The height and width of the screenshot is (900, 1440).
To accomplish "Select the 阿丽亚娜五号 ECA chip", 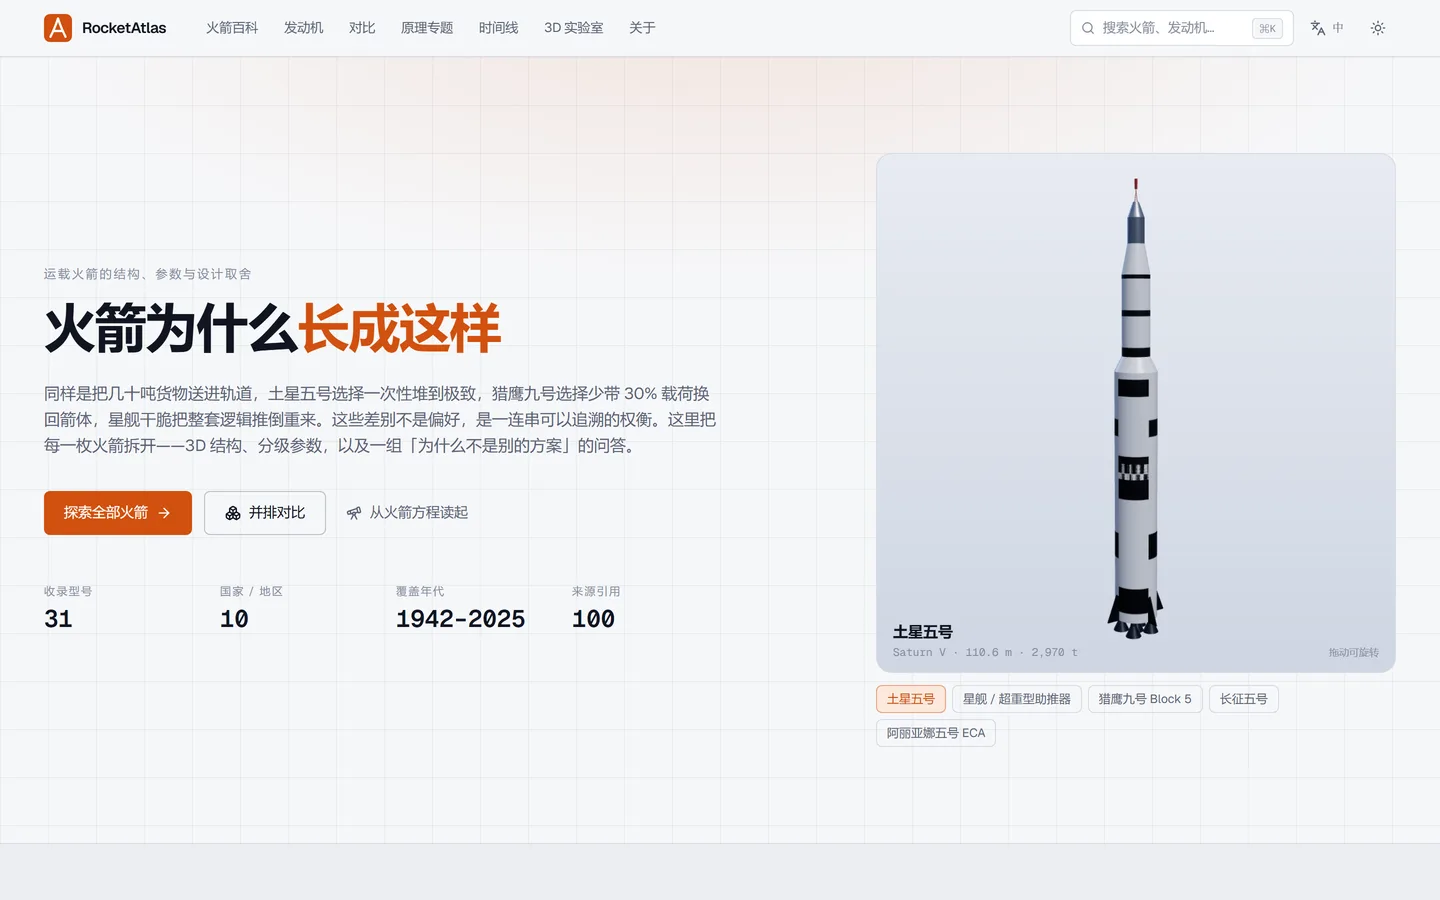I will 936,733.
